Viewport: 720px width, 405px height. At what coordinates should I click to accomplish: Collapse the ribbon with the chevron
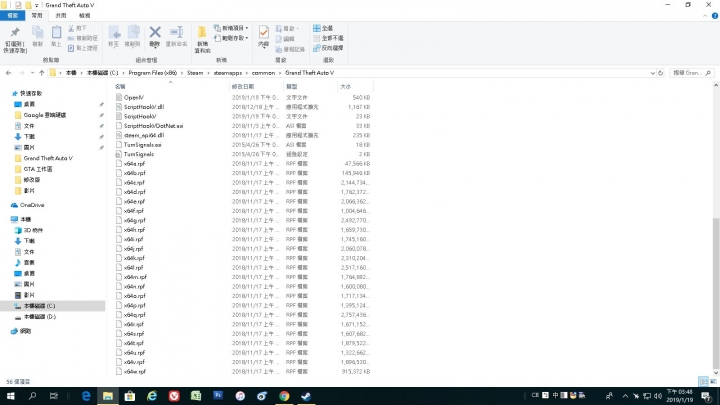tap(705, 16)
